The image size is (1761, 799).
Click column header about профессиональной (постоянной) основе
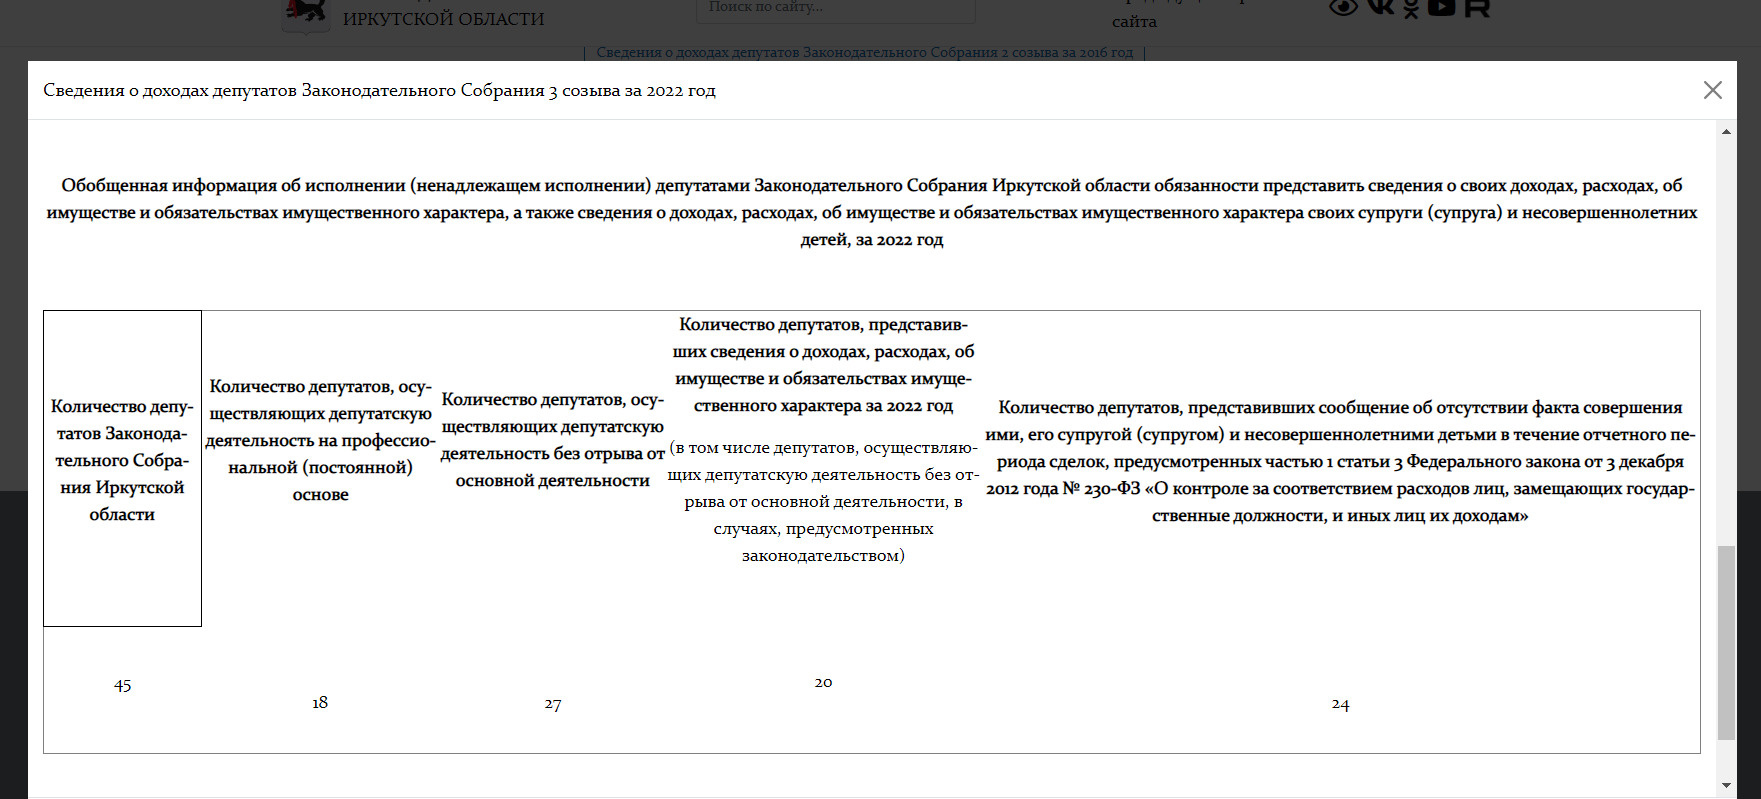click(320, 440)
